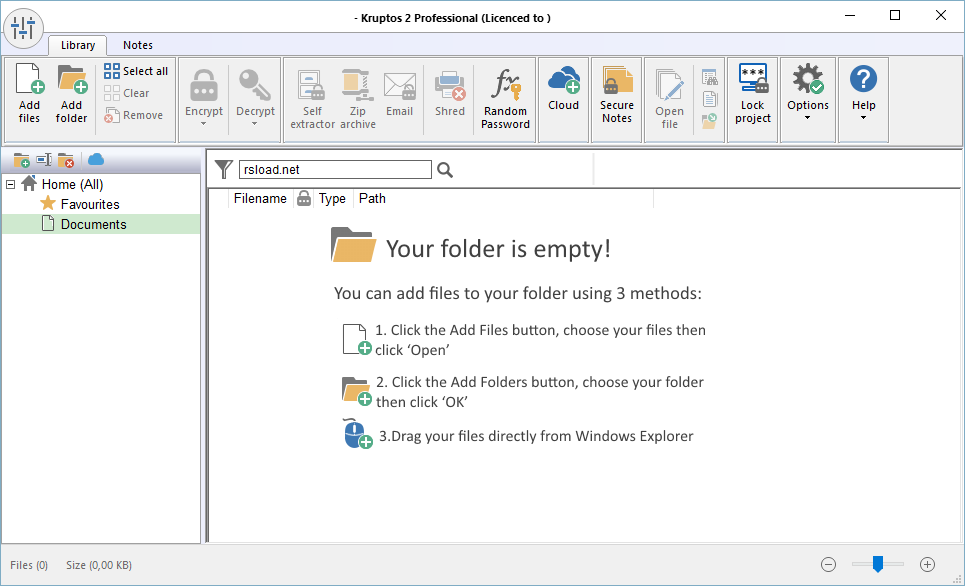Click the Files (0) status text
Image resolution: width=965 pixels, height=586 pixels.
click(x=29, y=565)
